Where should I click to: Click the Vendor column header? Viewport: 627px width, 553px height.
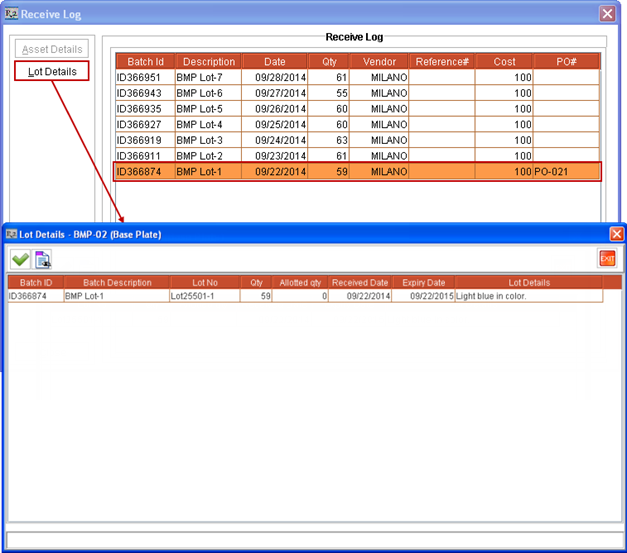point(379,61)
